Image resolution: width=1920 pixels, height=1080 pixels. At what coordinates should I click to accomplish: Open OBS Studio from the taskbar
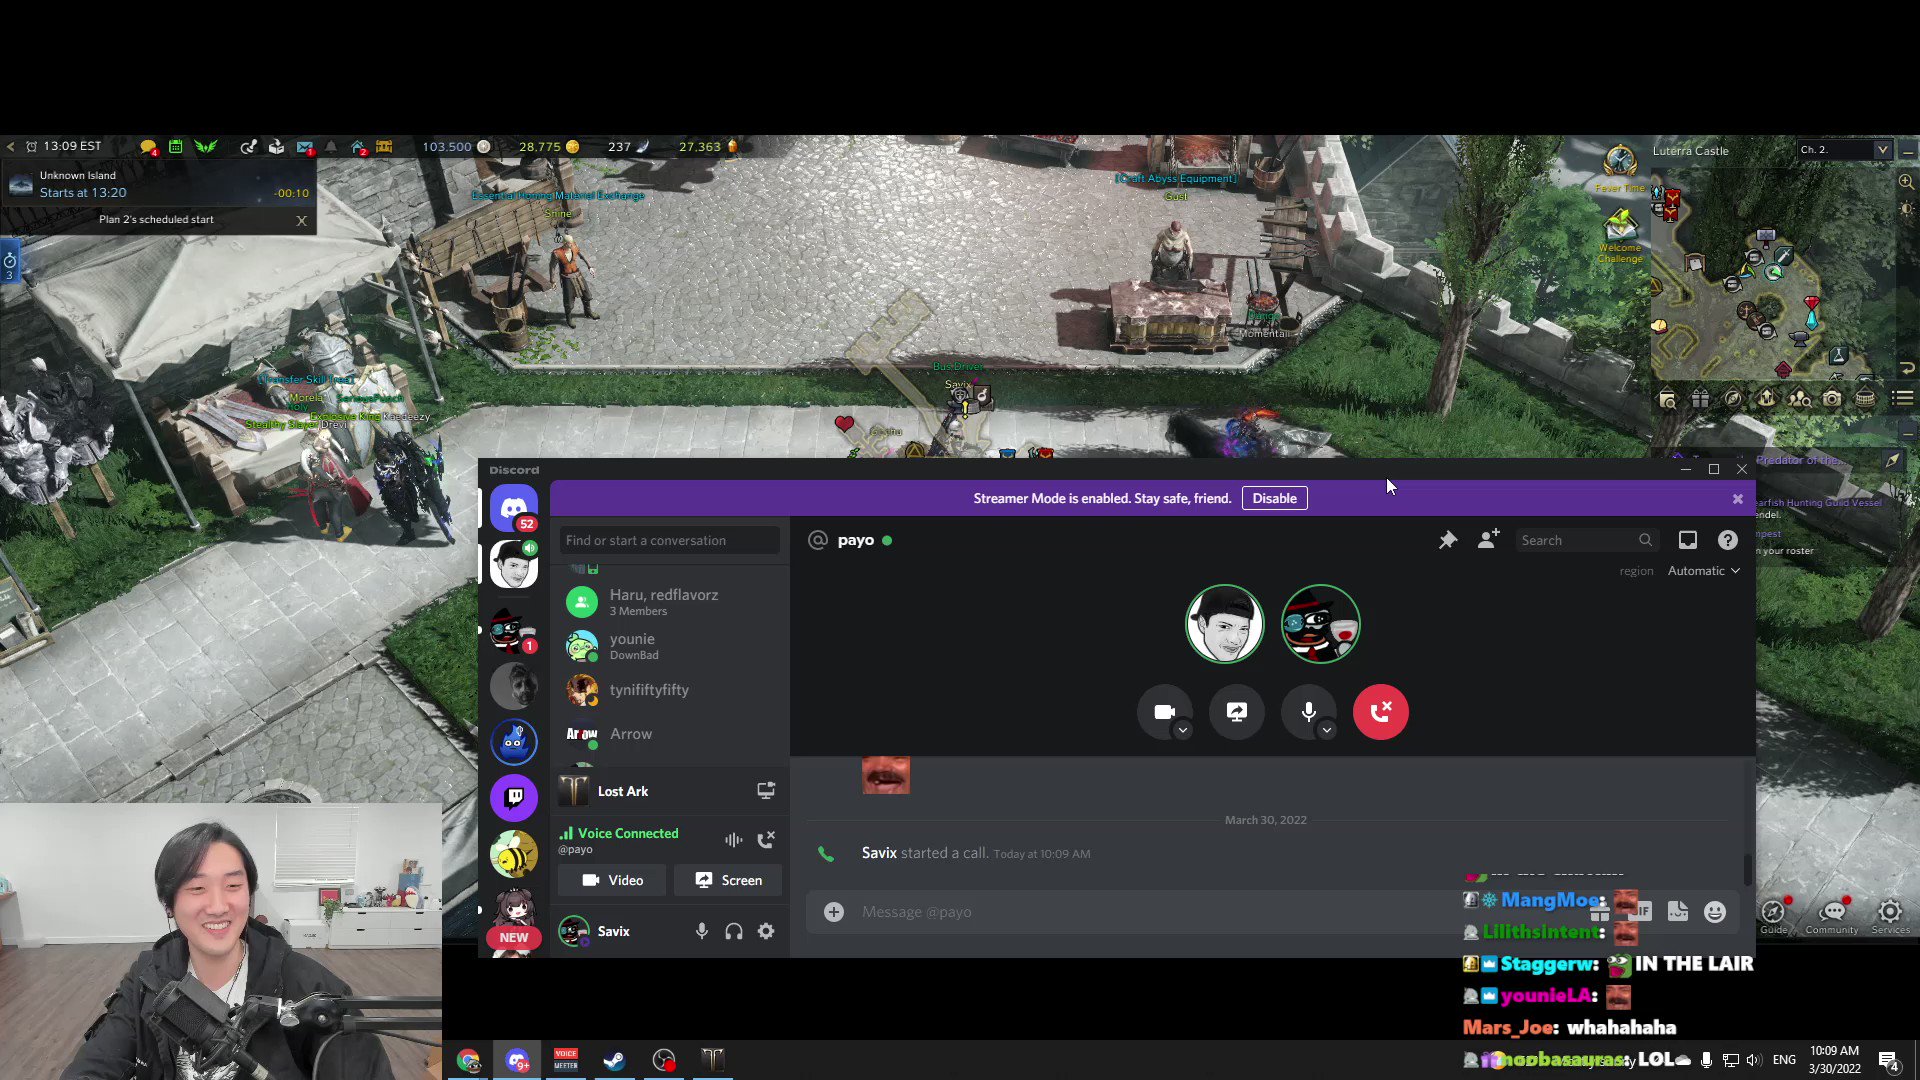coord(664,1060)
